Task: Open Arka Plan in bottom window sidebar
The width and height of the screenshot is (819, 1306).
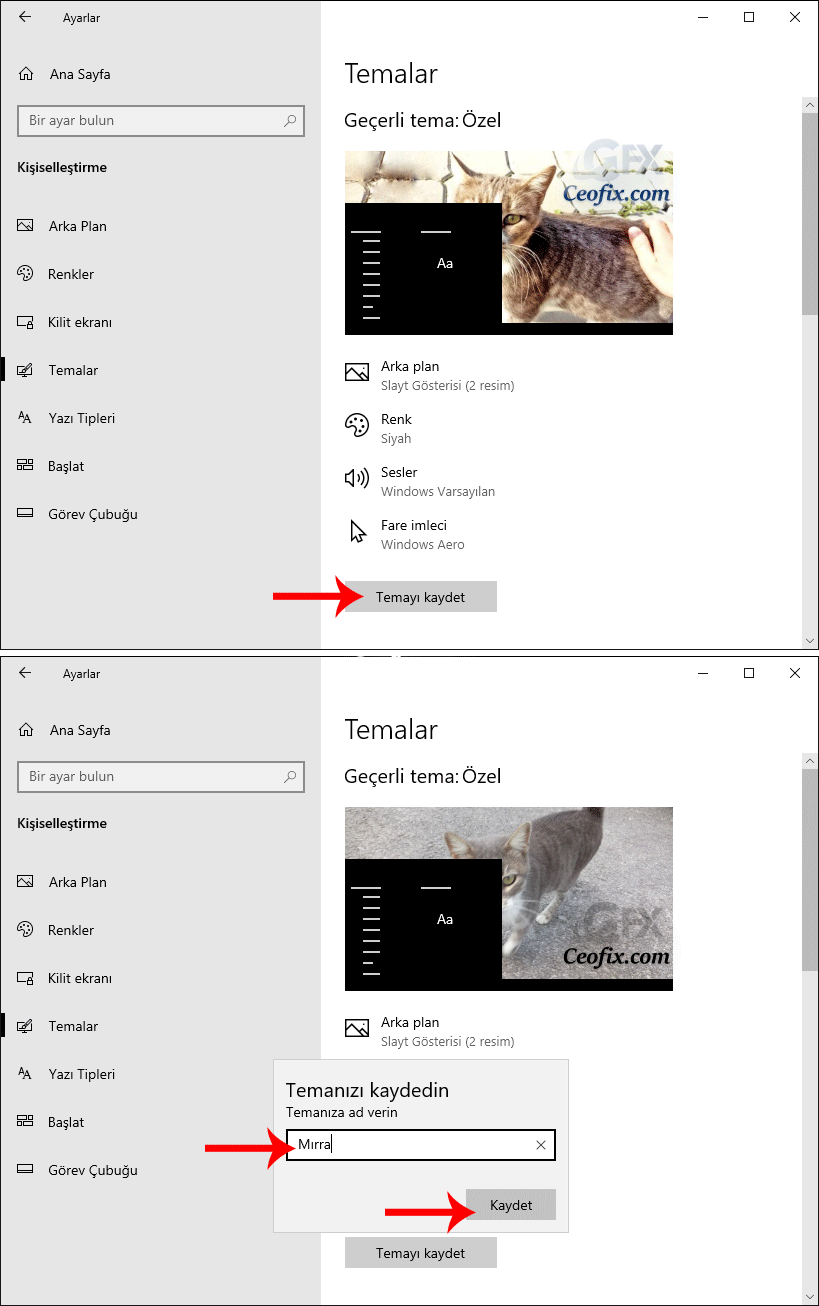Action: [x=62, y=882]
